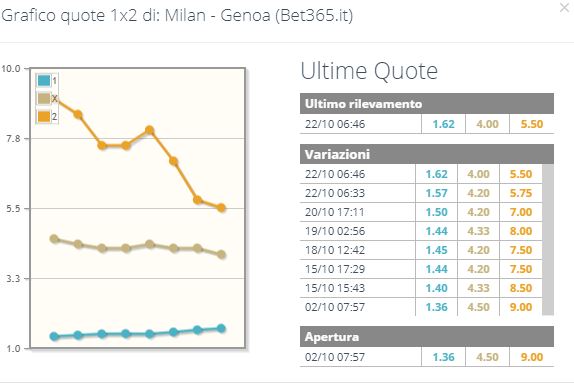Click the first blue data point on the chart
The image size is (574, 388).
tap(54, 336)
